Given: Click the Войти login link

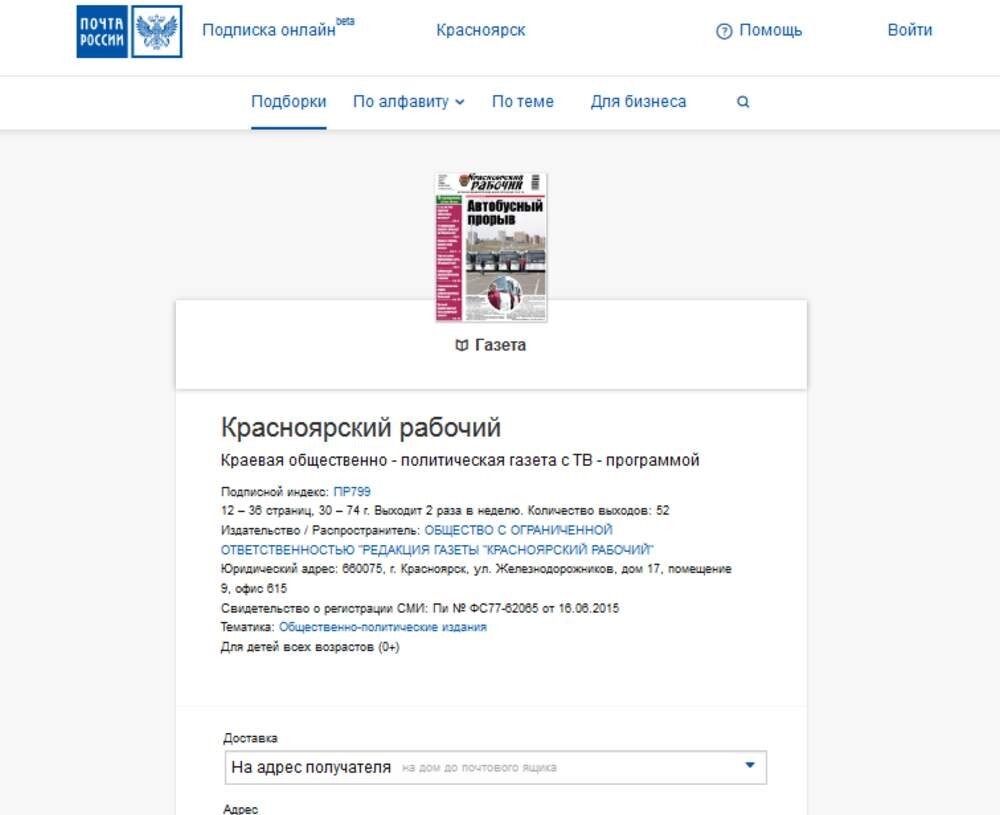Looking at the screenshot, I should point(910,30).
